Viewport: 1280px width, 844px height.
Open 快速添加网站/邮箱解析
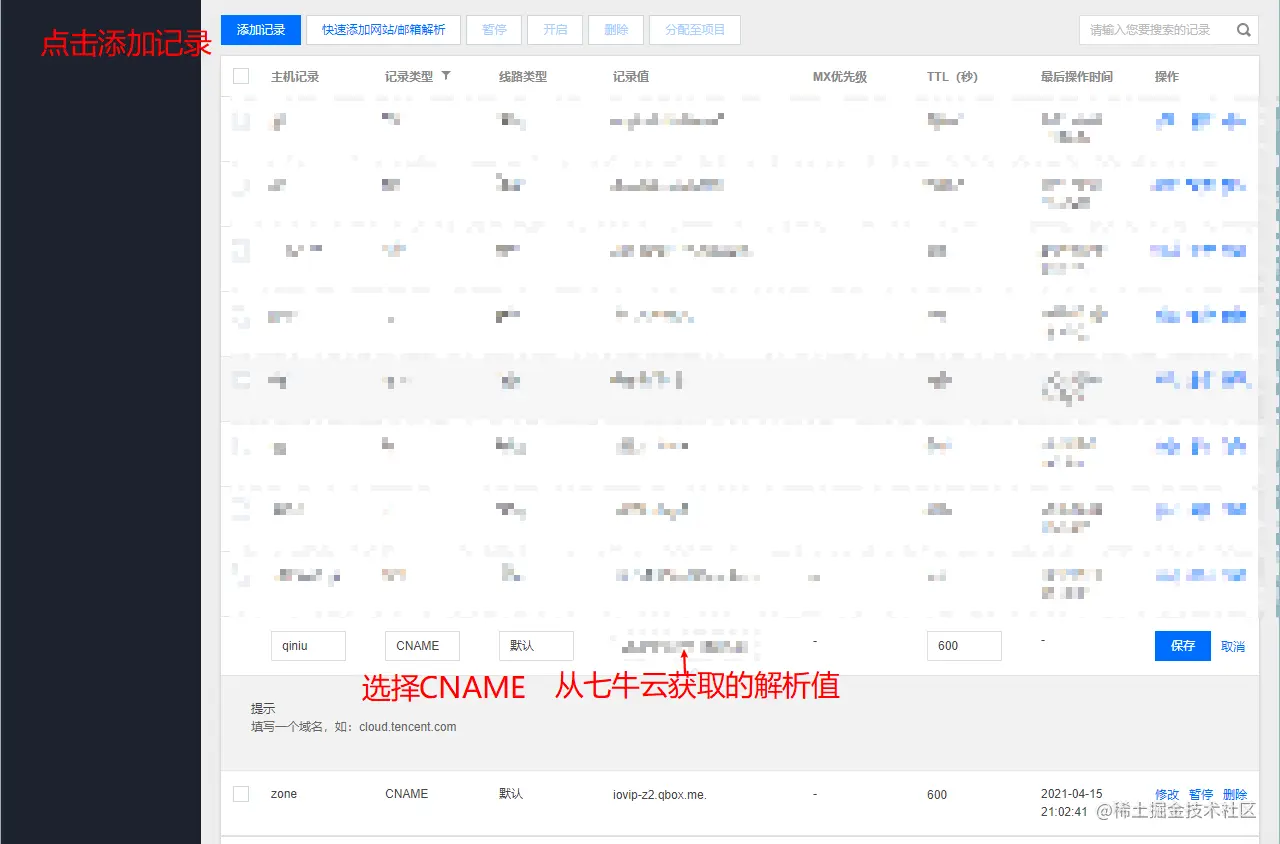coord(384,30)
